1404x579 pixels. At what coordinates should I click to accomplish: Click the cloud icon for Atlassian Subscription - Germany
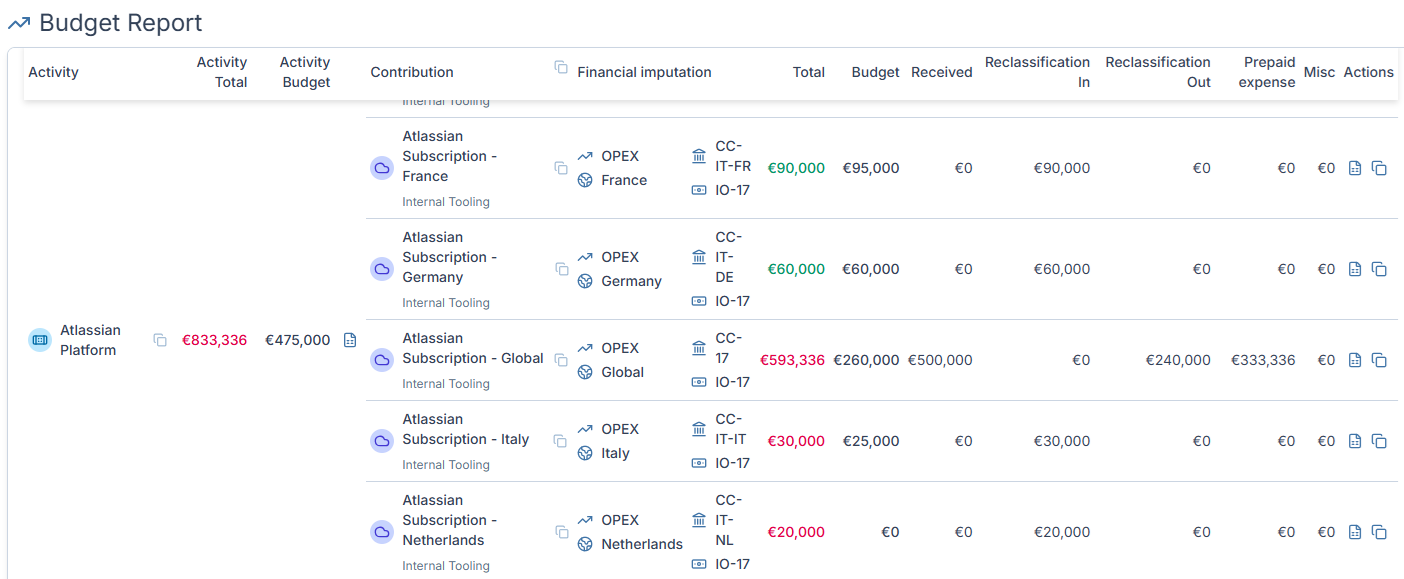(x=382, y=269)
